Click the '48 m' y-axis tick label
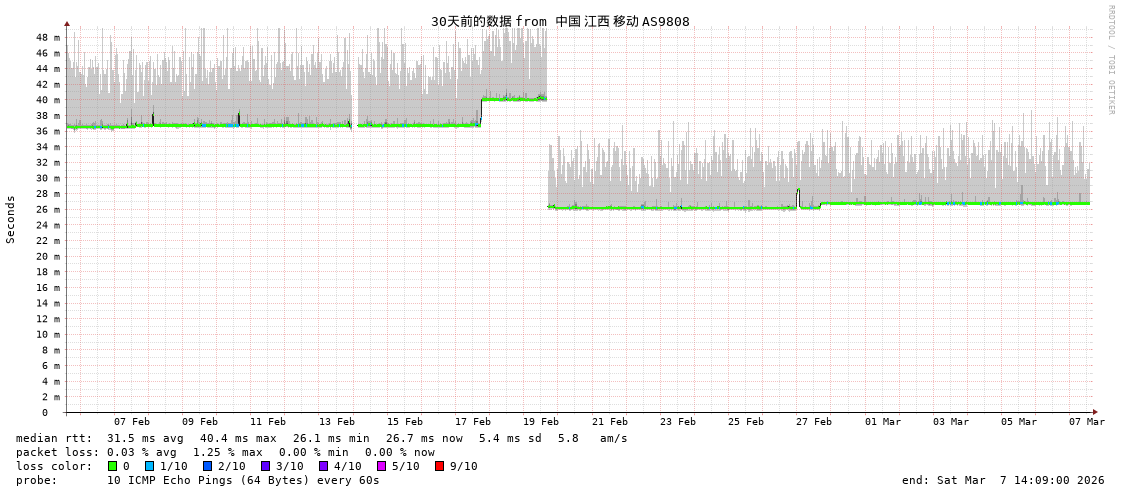The image size is (1121, 494). tap(48, 37)
